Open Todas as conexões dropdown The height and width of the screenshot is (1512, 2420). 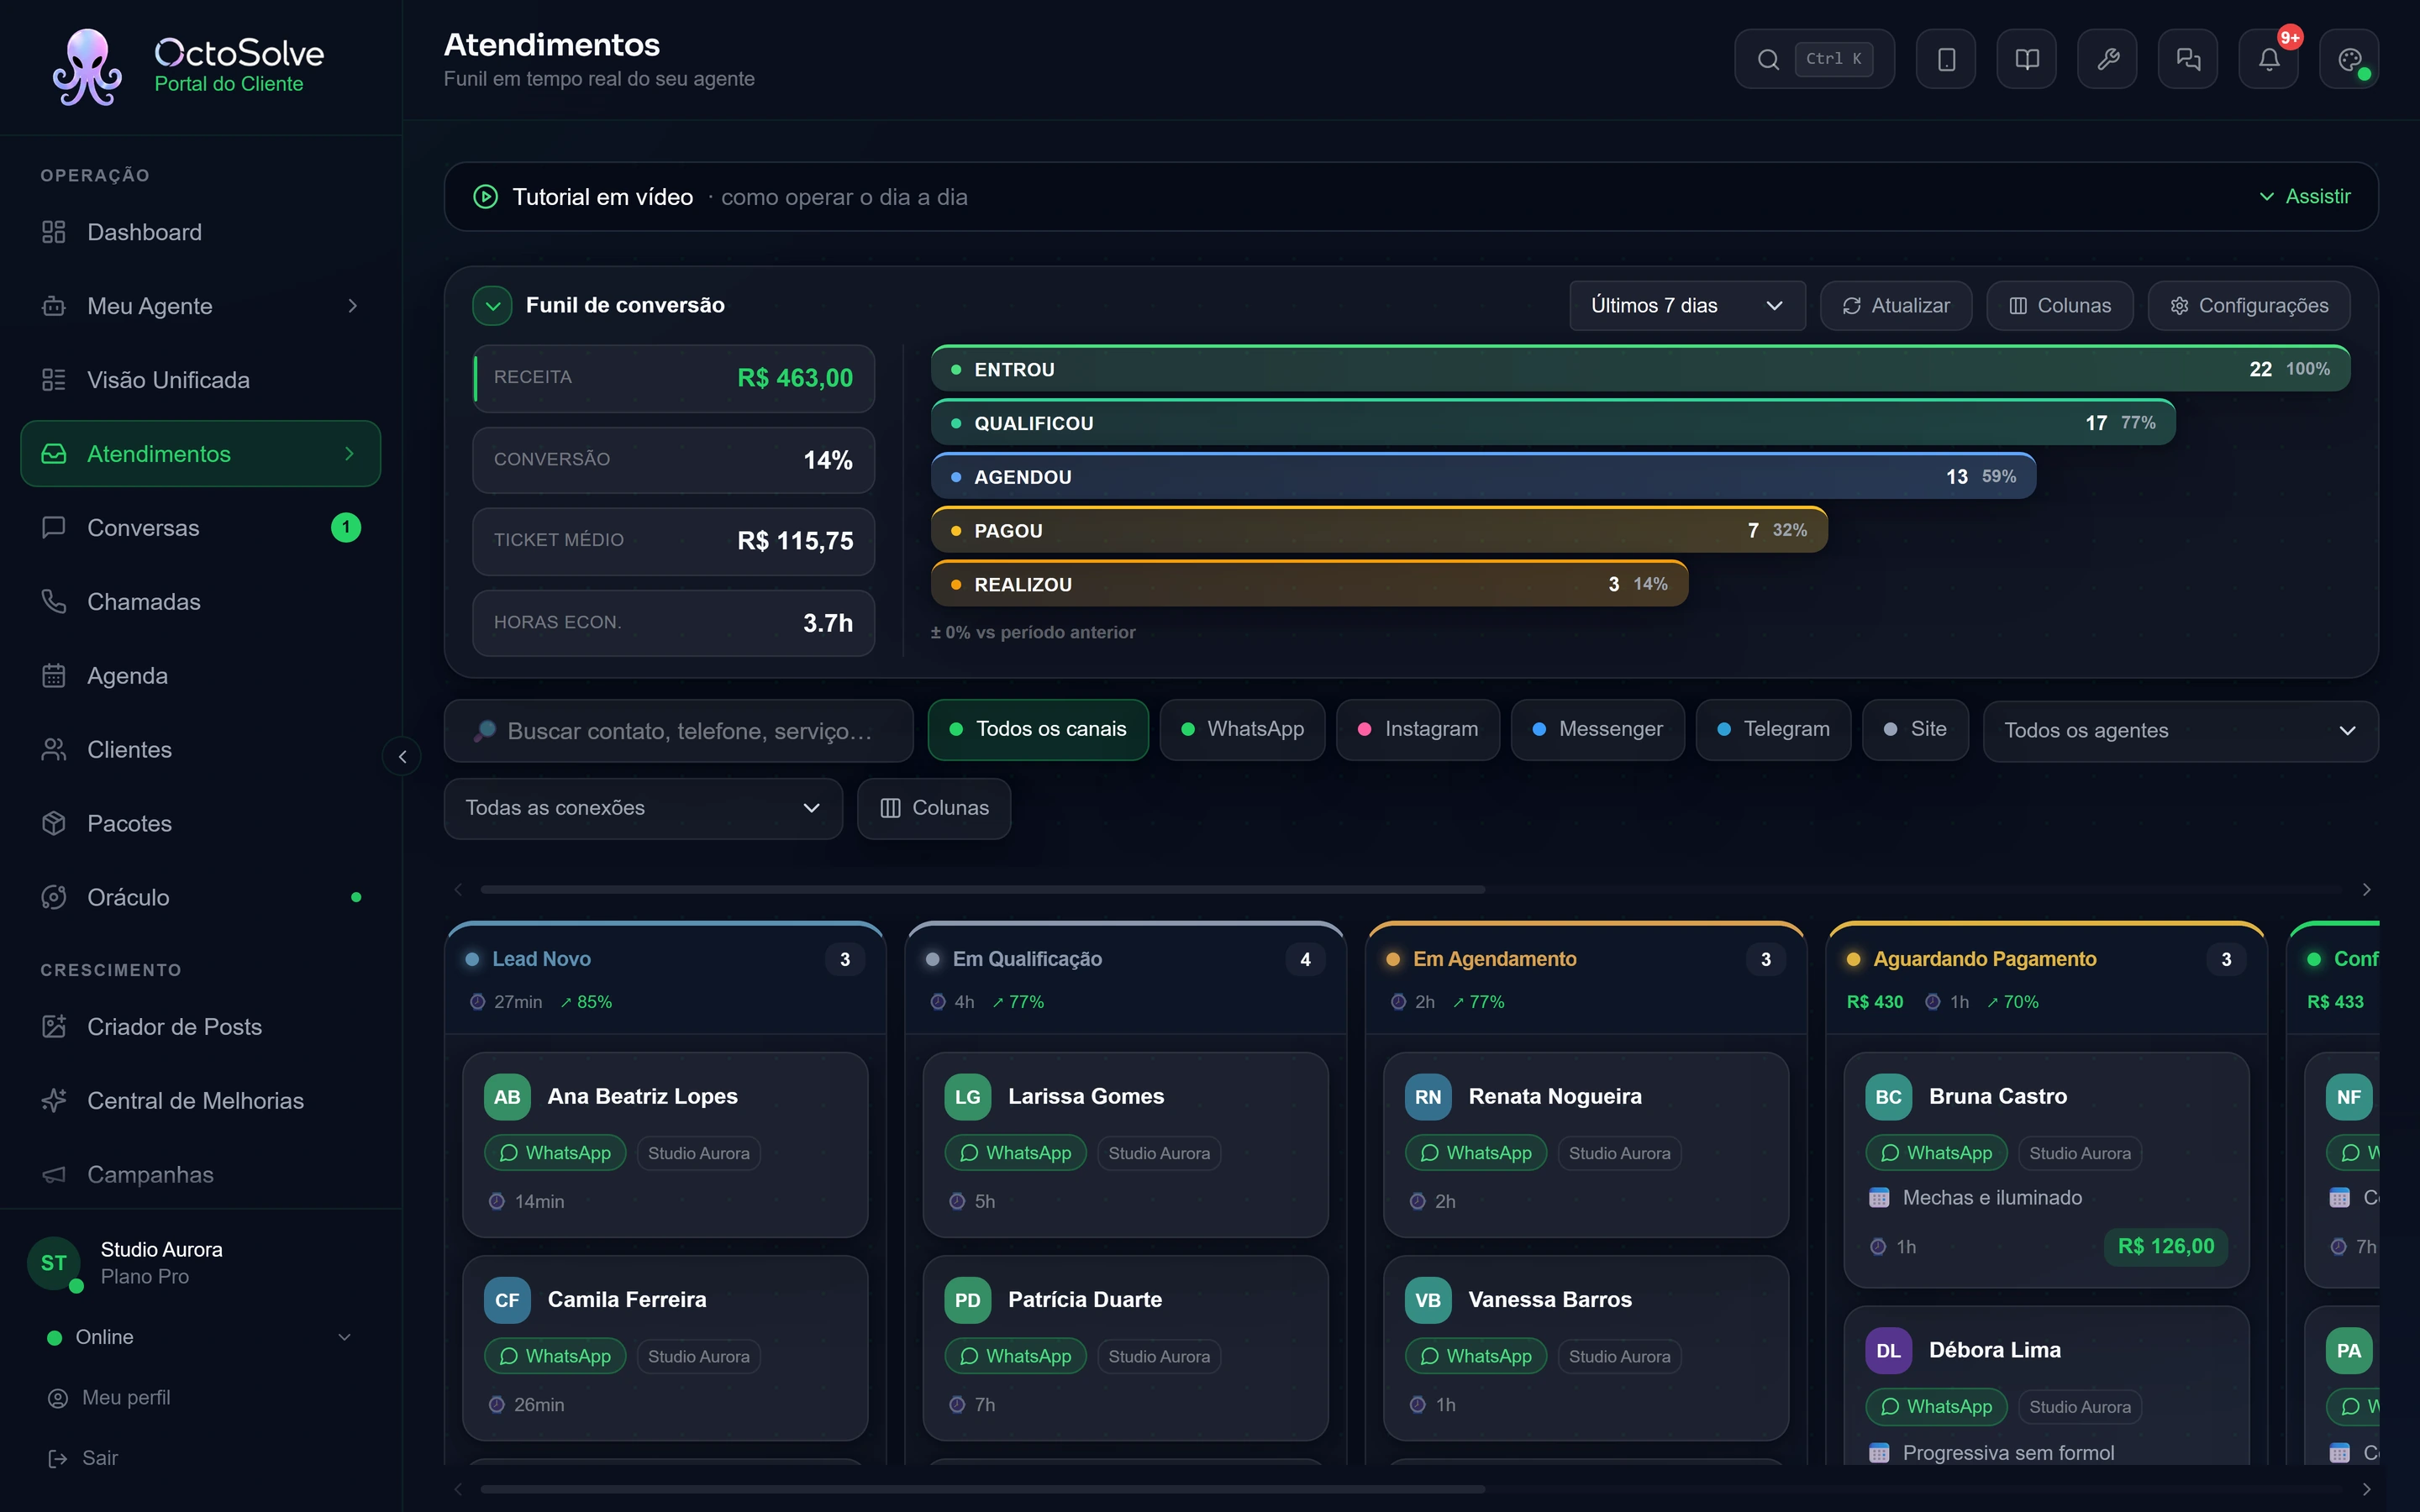[x=643, y=808]
